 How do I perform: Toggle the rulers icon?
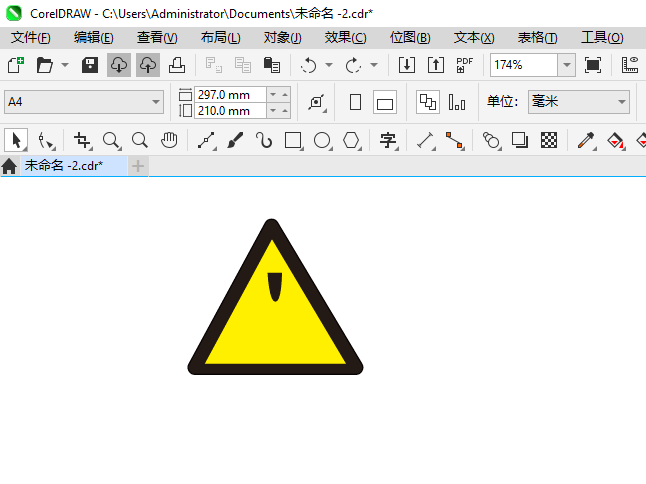(x=630, y=65)
